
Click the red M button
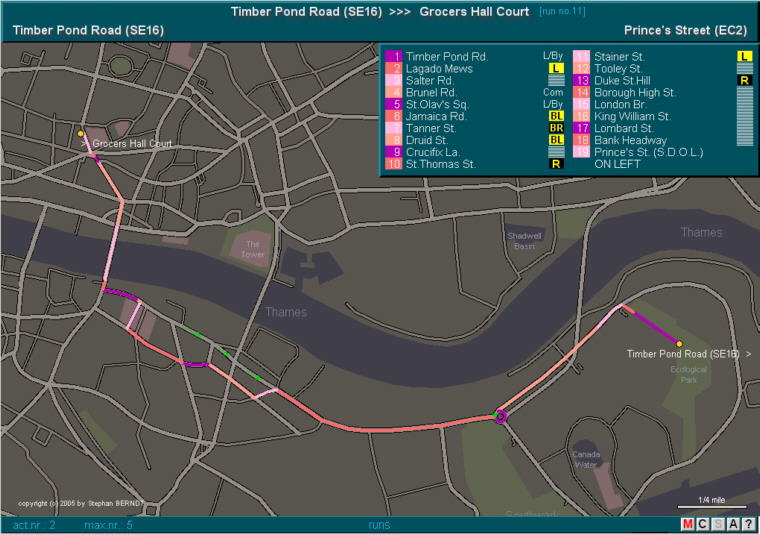(687, 524)
